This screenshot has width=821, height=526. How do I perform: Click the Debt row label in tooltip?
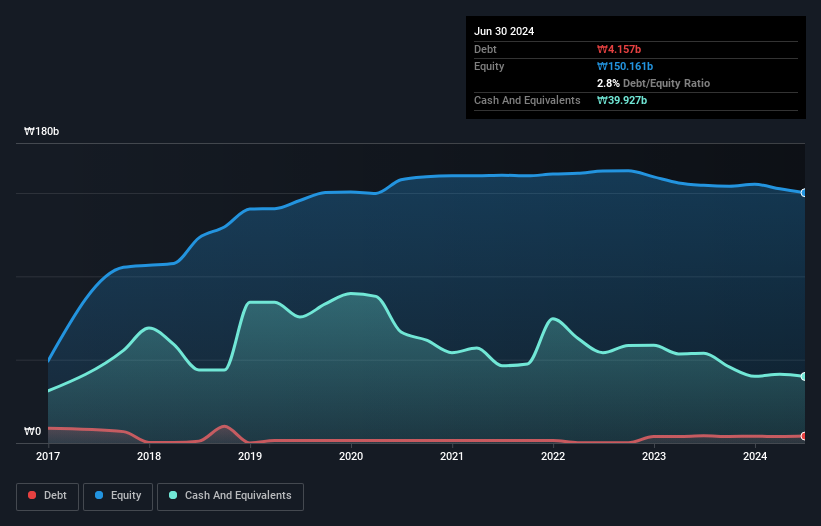[x=485, y=49]
